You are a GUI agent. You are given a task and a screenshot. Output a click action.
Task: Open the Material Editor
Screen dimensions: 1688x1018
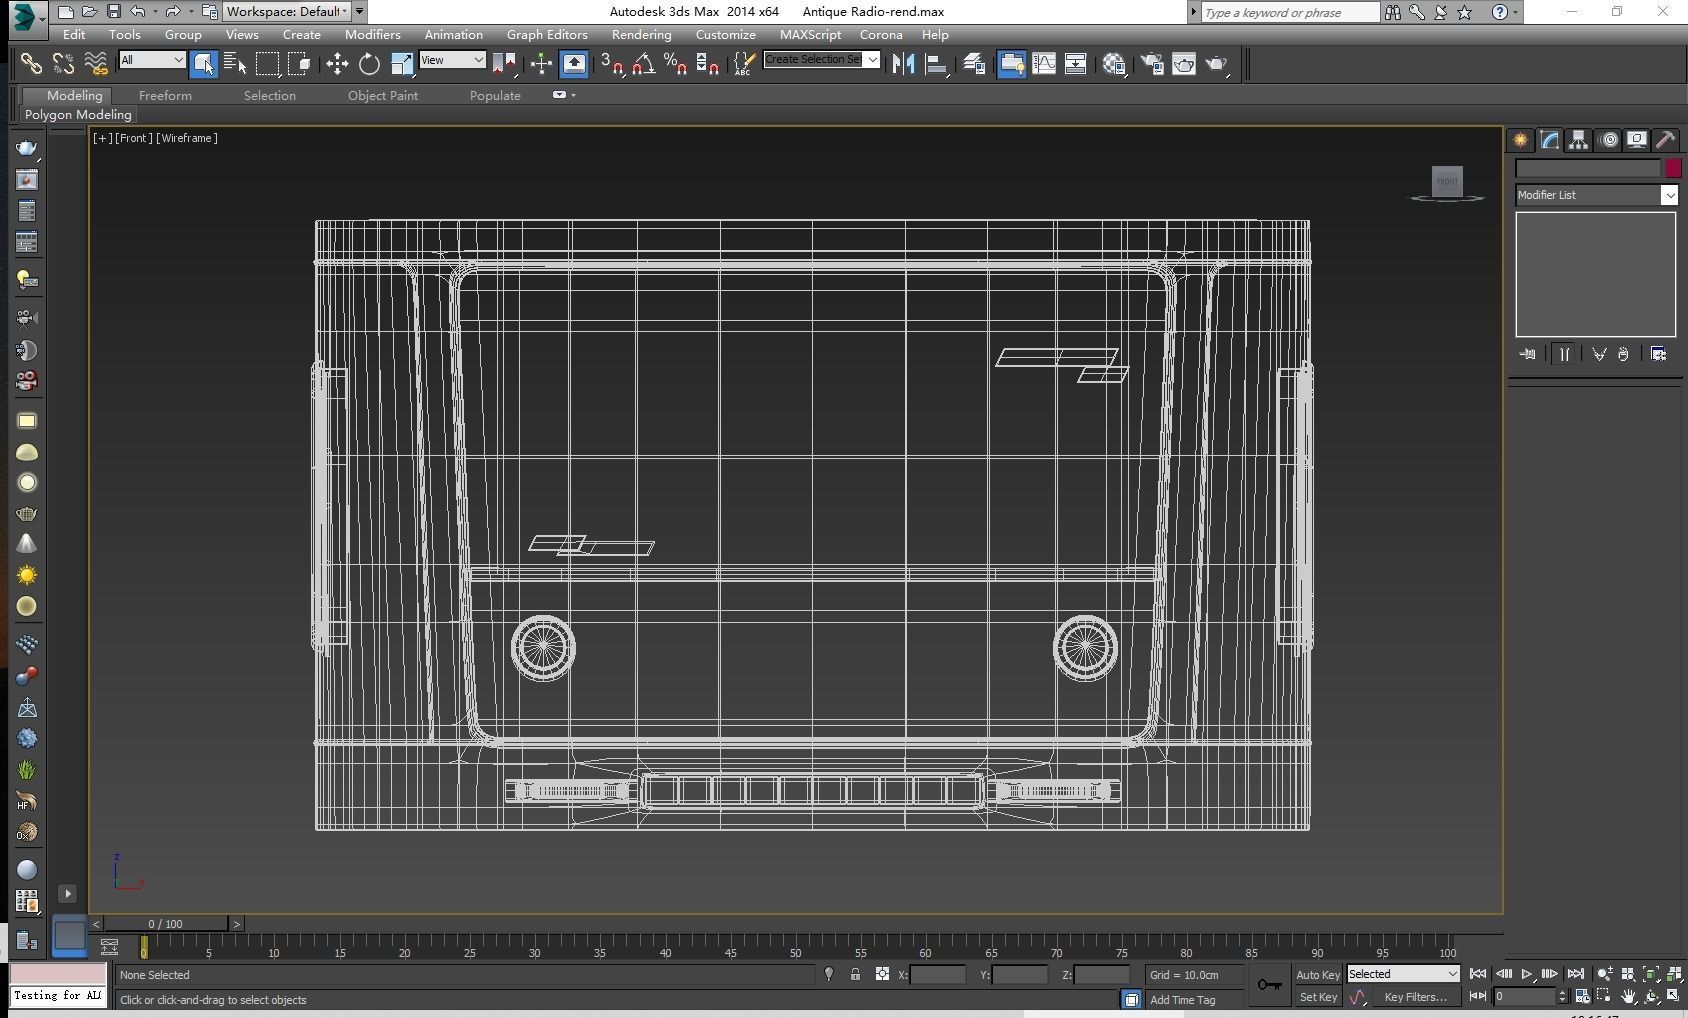tap(1114, 64)
